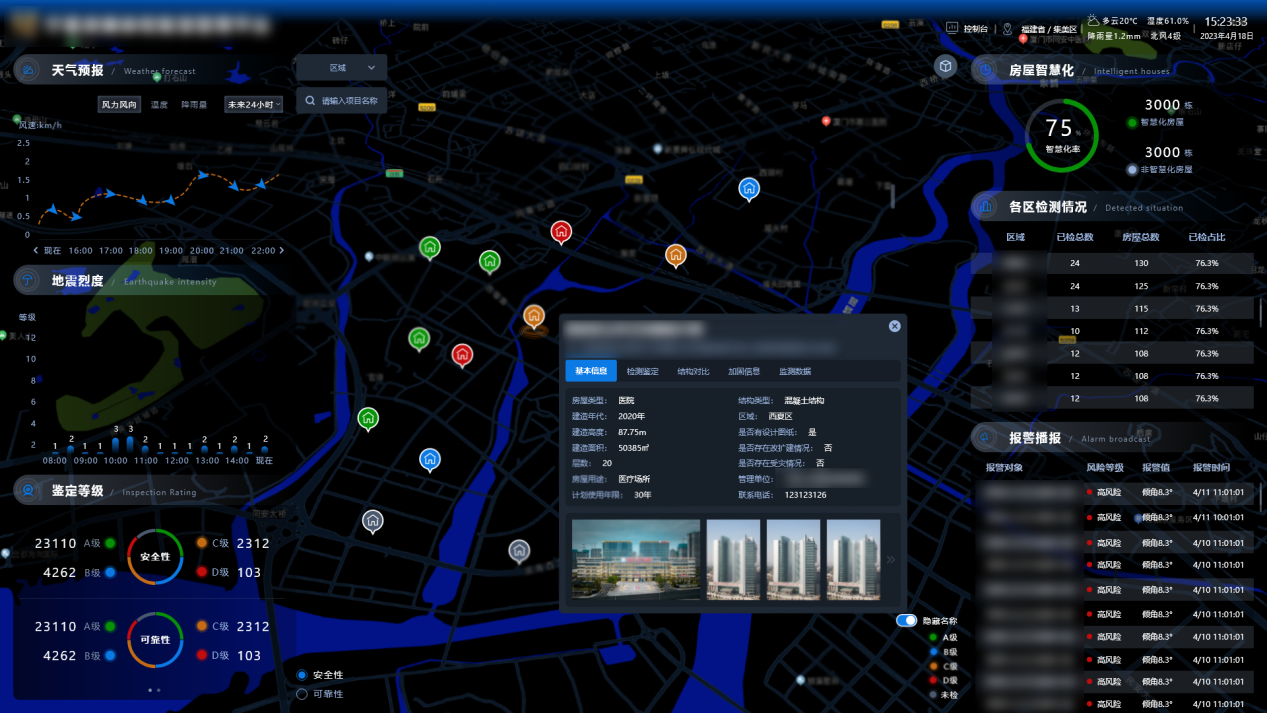Click the red D级 swatch in map legend

click(x=933, y=680)
